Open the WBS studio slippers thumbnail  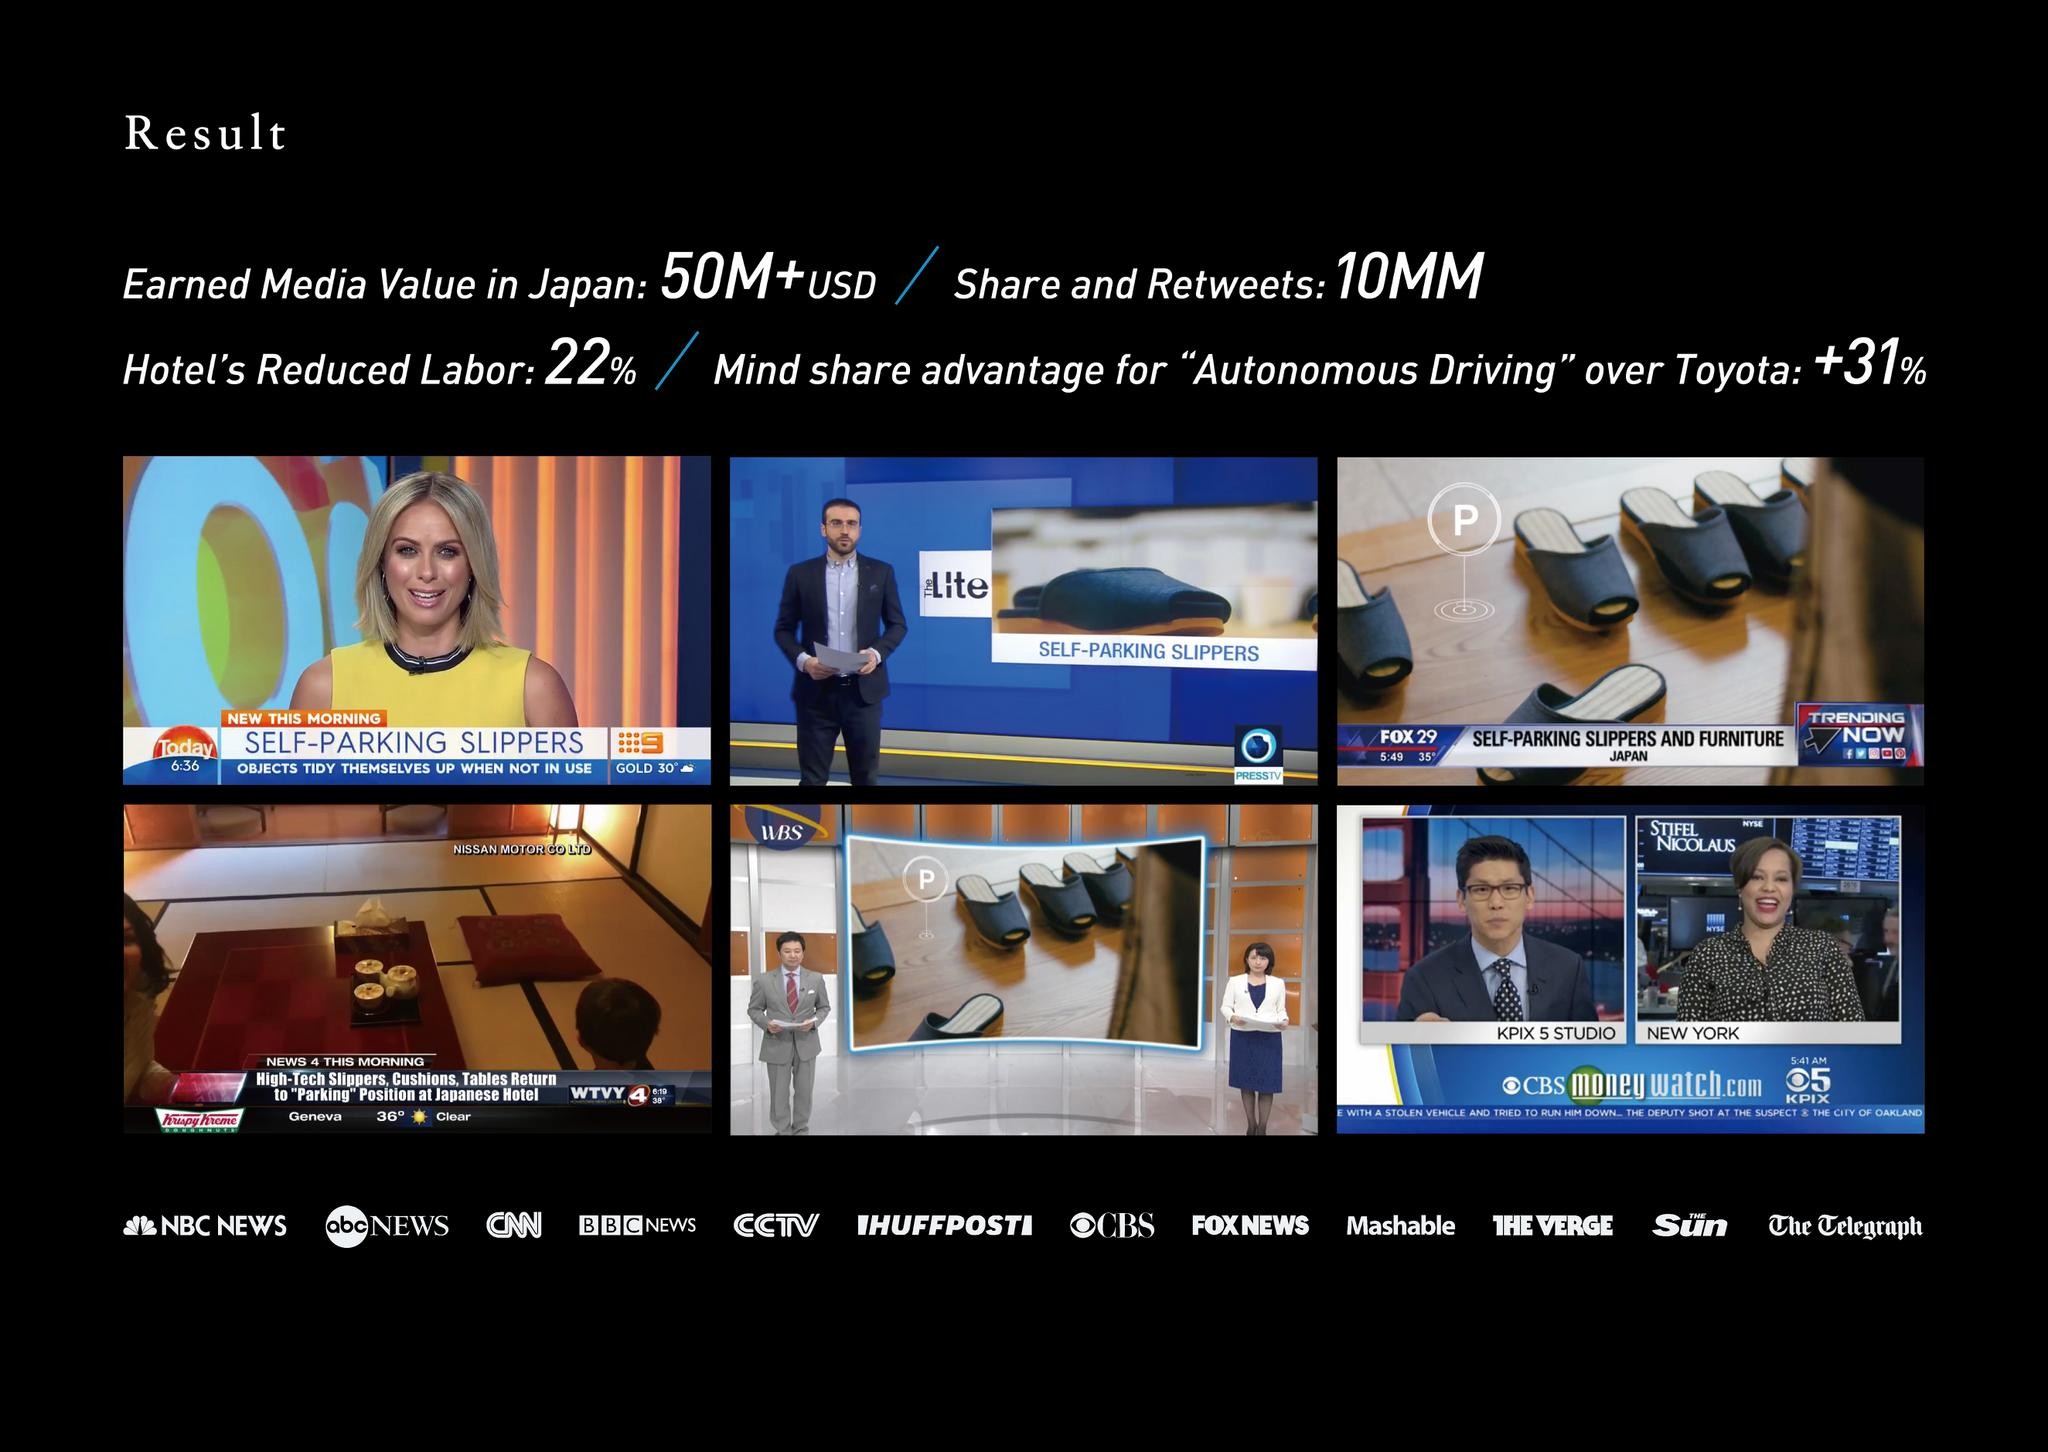pyautogui.click(x=1023, y=969)
